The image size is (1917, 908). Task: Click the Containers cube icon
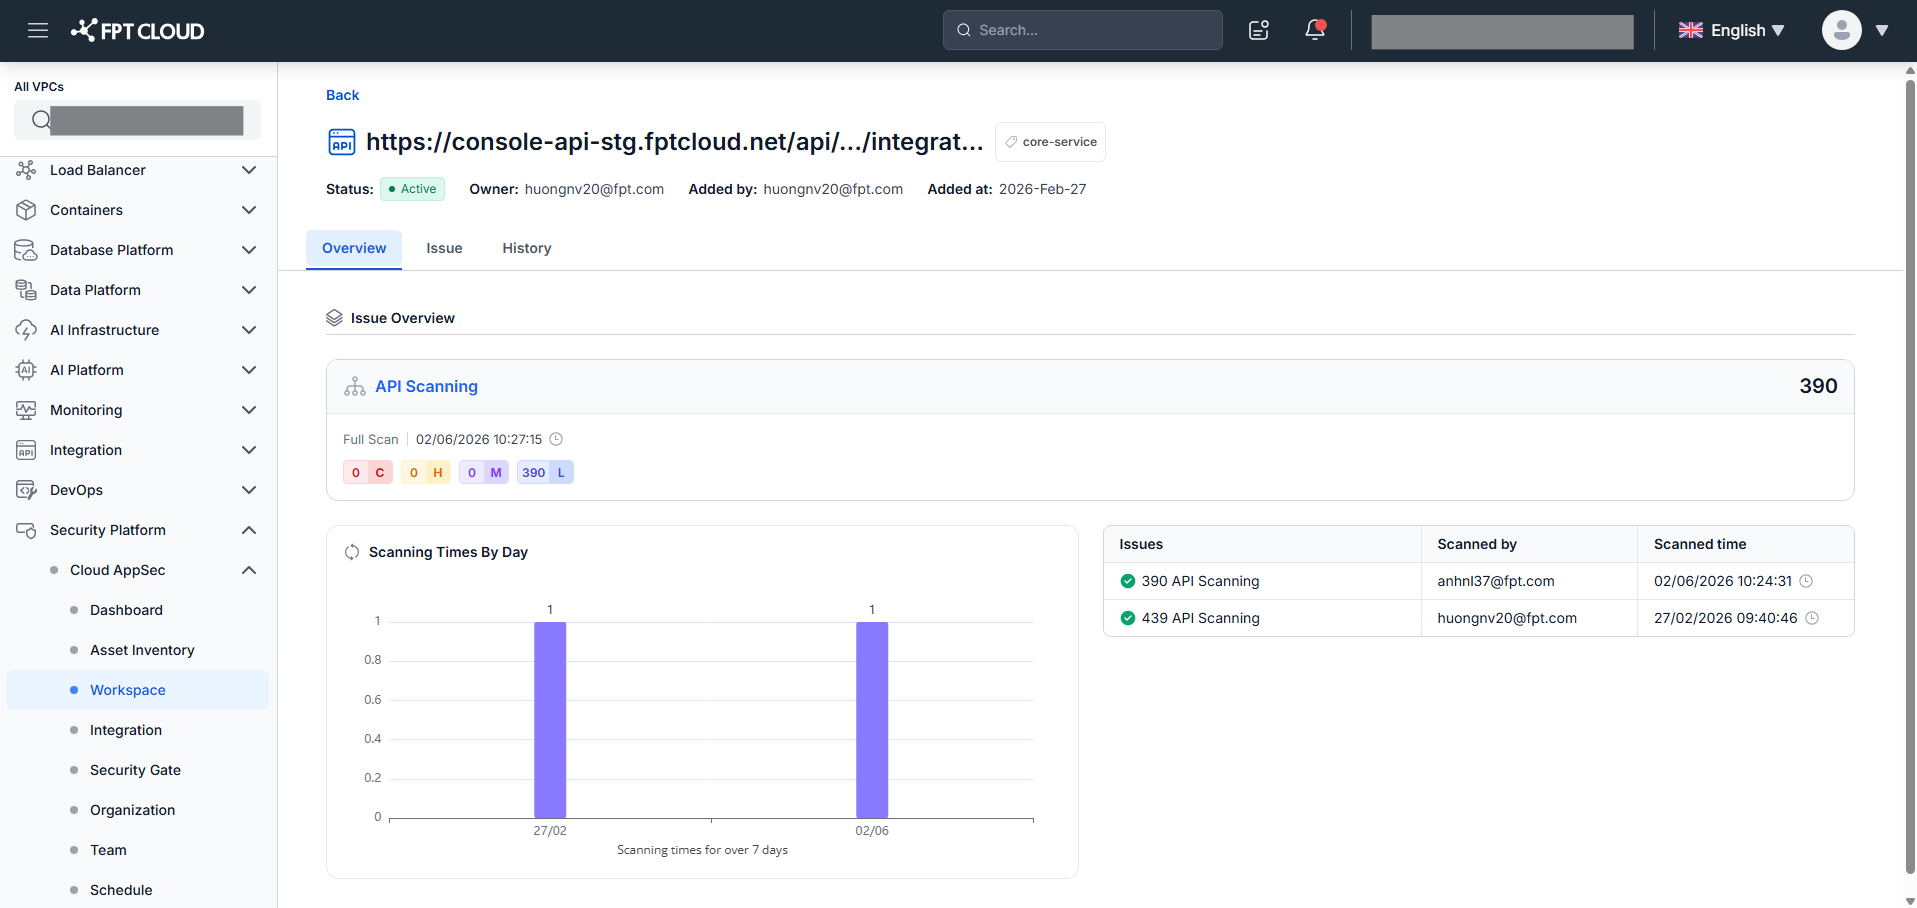26,210
